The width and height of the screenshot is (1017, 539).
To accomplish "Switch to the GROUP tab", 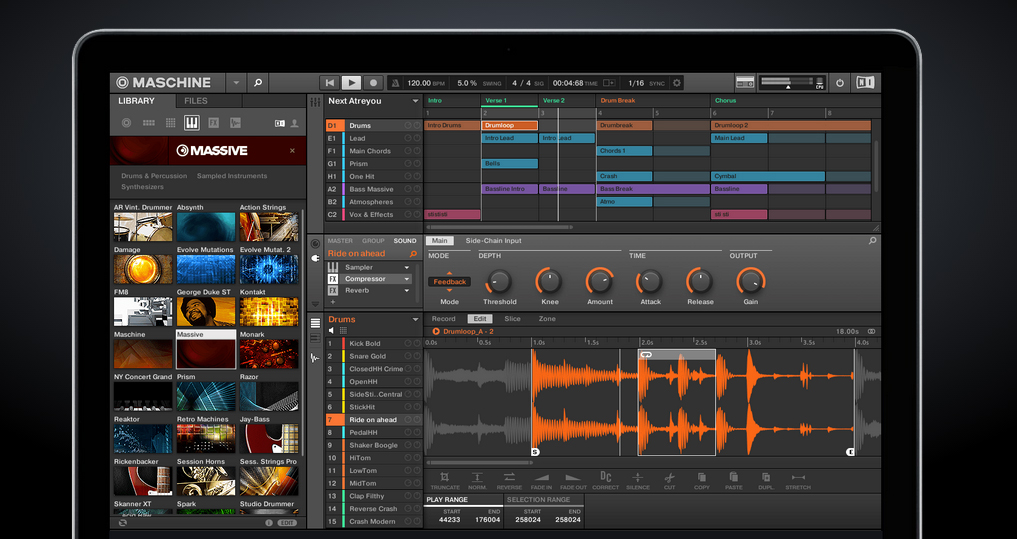I will pos(373,241).
